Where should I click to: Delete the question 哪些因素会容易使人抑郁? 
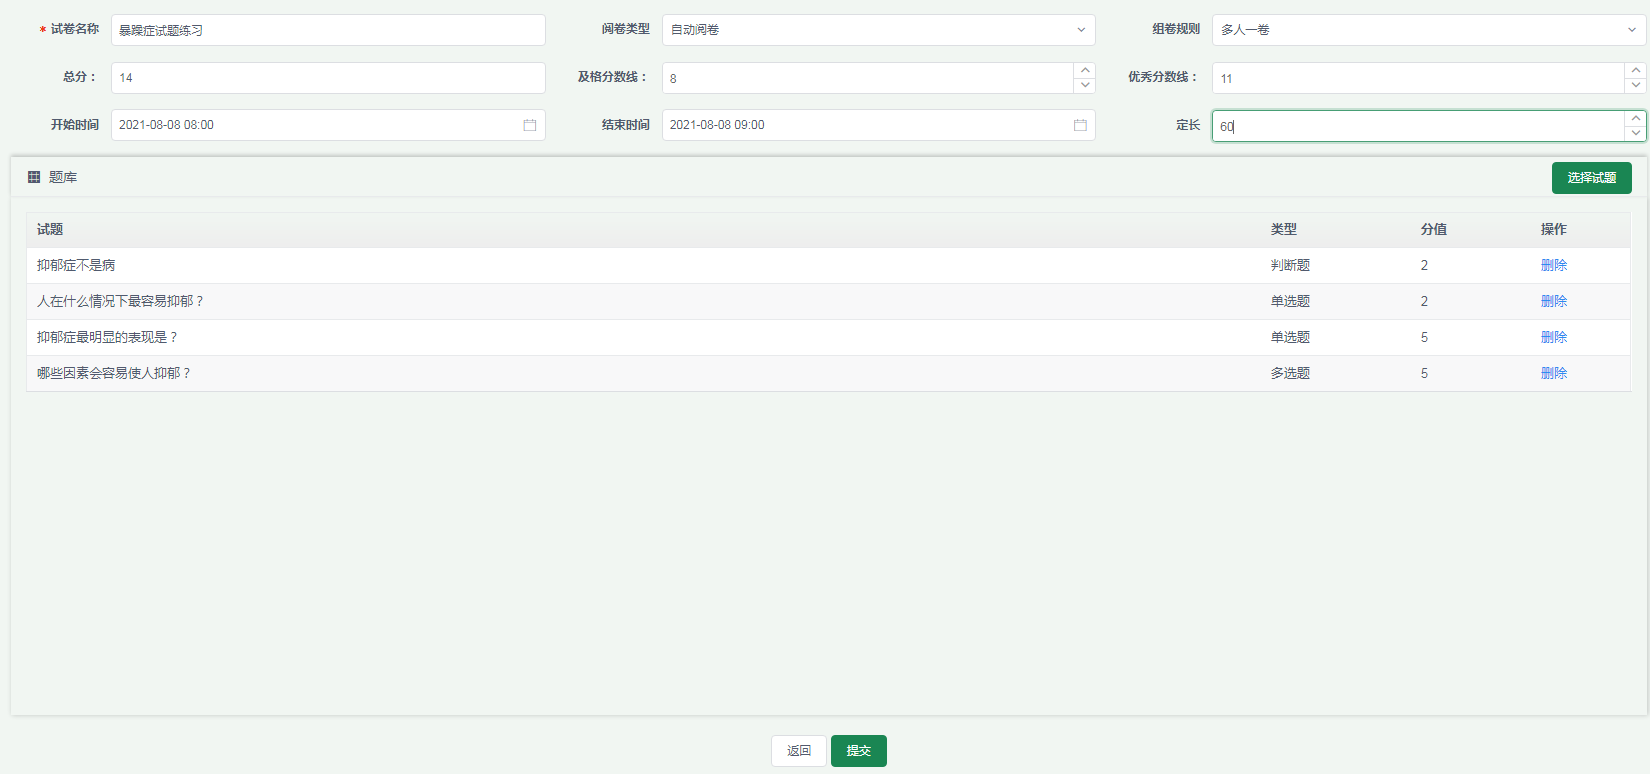(1553, 373)
